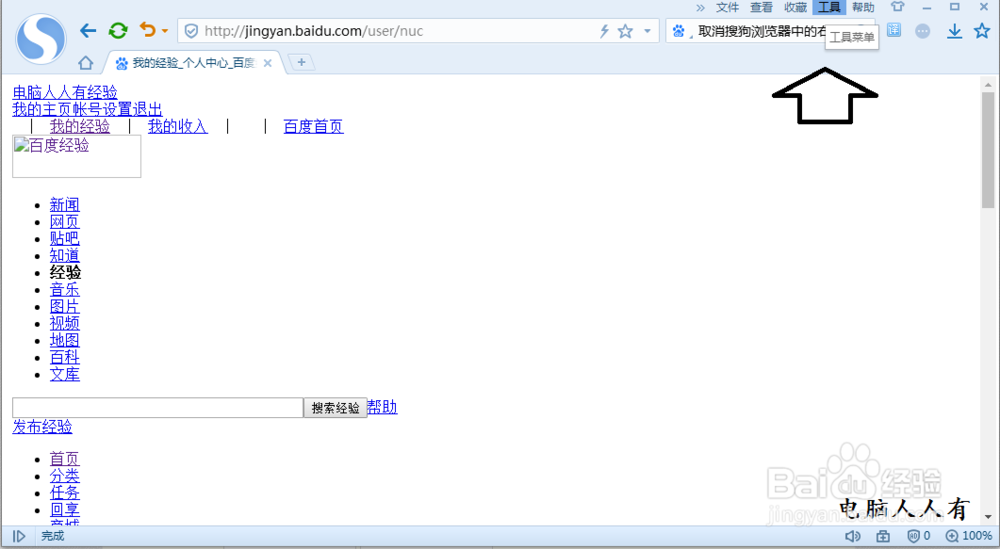Open the 我的经验 link
The height and width of the screenshot is (549, 1000).
click(80, 126)
